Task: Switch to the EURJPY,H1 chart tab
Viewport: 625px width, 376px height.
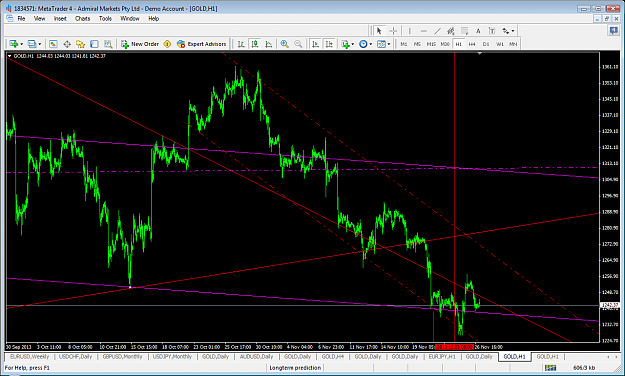Action: tap(442, 356)
